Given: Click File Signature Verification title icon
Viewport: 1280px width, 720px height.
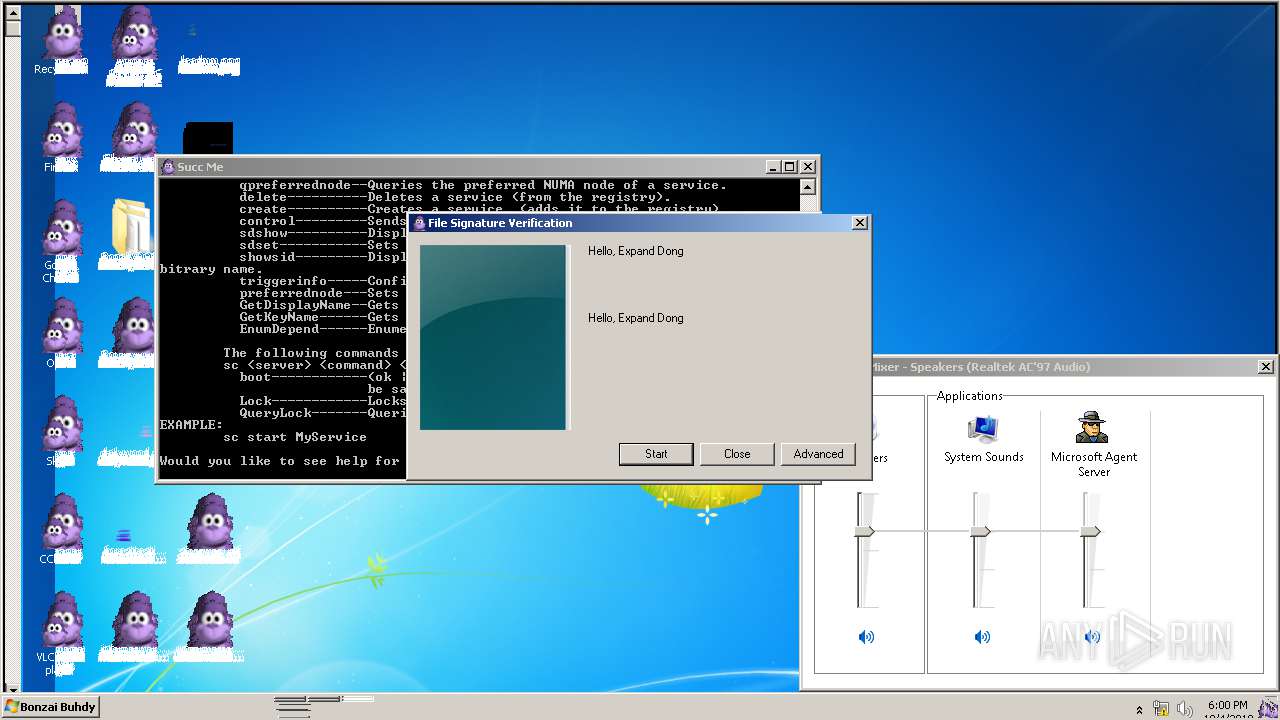Looking at the screenshot, I should click(x=419, y=223).
